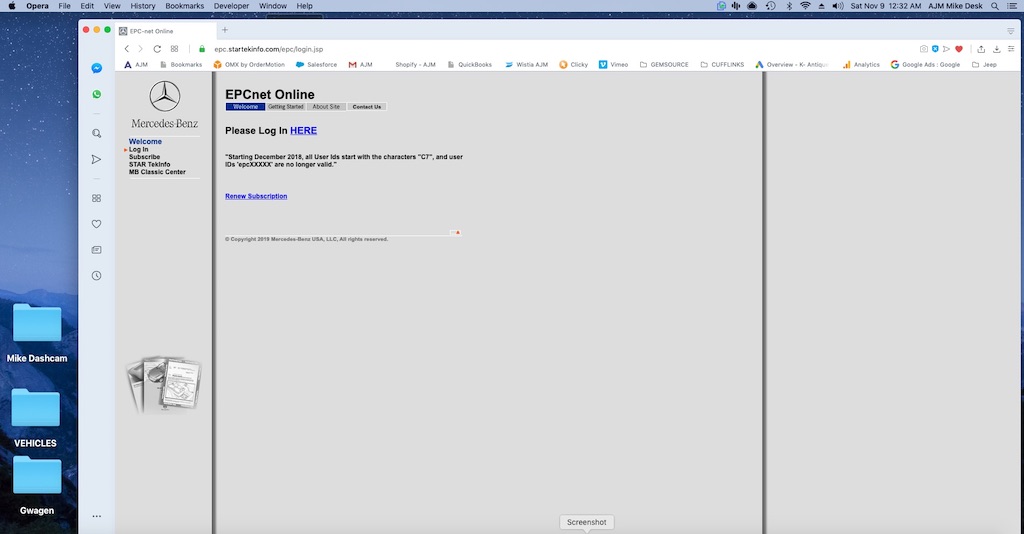Open the Bookmarks menu in the menu bar
The width and height of the screenshot is (1024, 534).
(x=183, y=6)
